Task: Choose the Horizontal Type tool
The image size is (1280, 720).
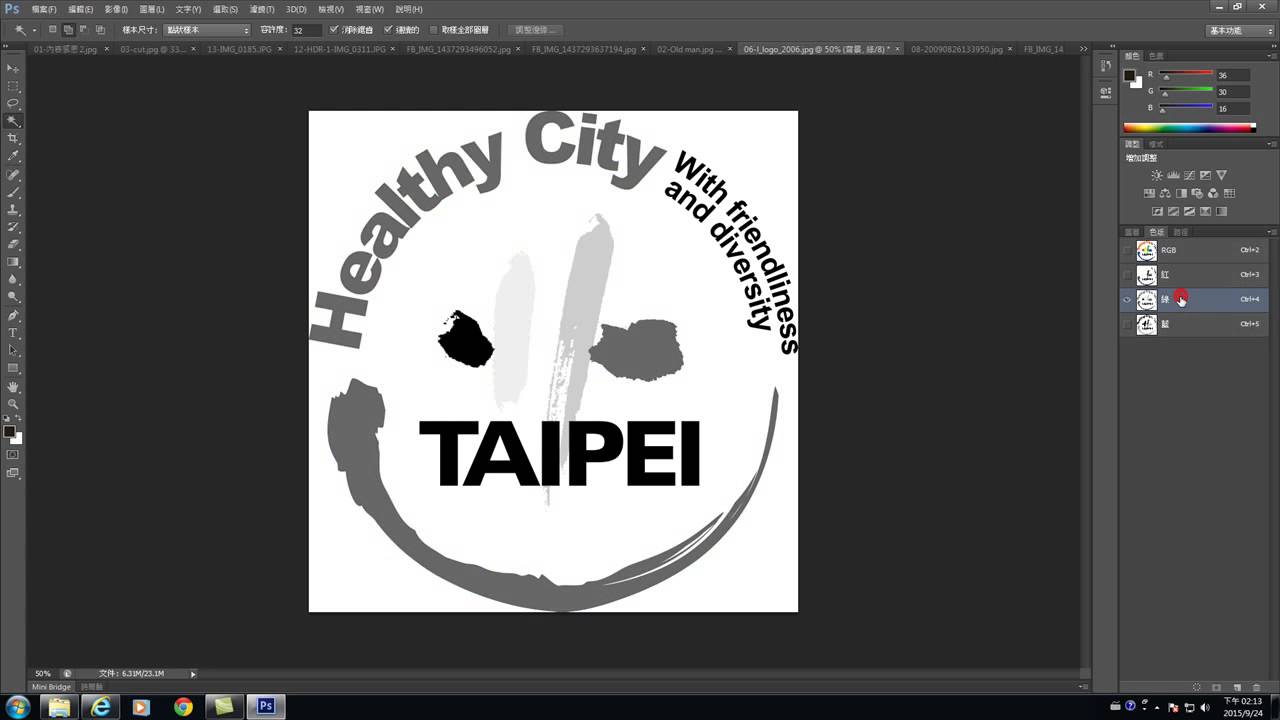Action: click(13, 332)
